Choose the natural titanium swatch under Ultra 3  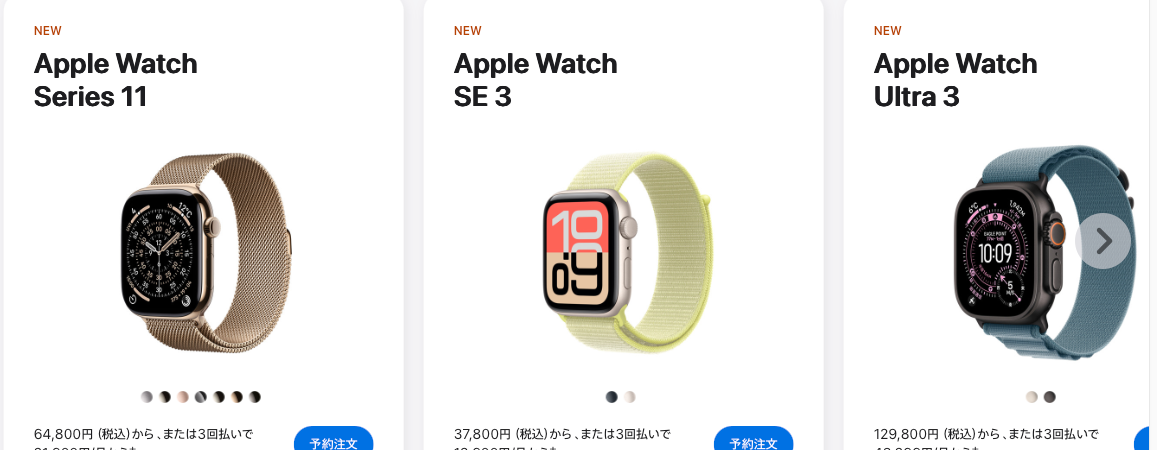click(x=1032, y=397)
